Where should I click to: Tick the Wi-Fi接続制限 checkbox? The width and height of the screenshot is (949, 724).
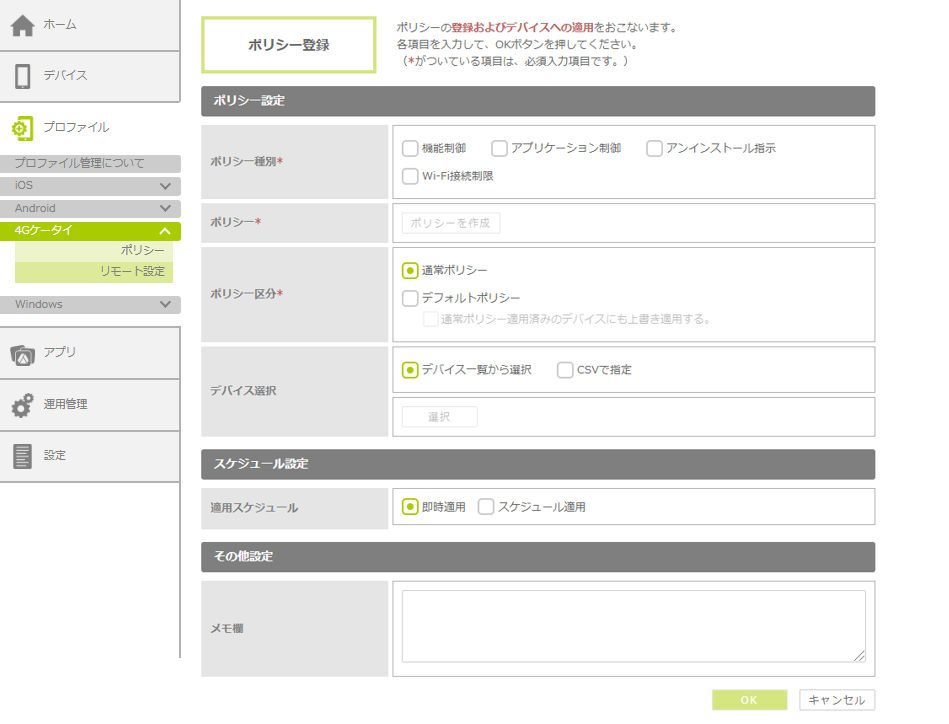(410, 177)
